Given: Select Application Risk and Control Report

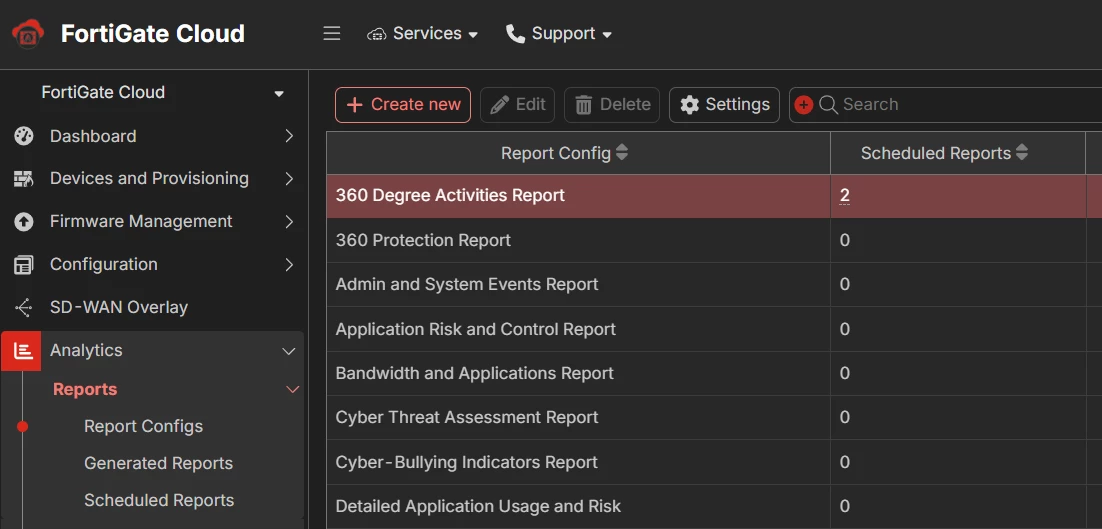Looking at the screenshot, I should 714,329.
